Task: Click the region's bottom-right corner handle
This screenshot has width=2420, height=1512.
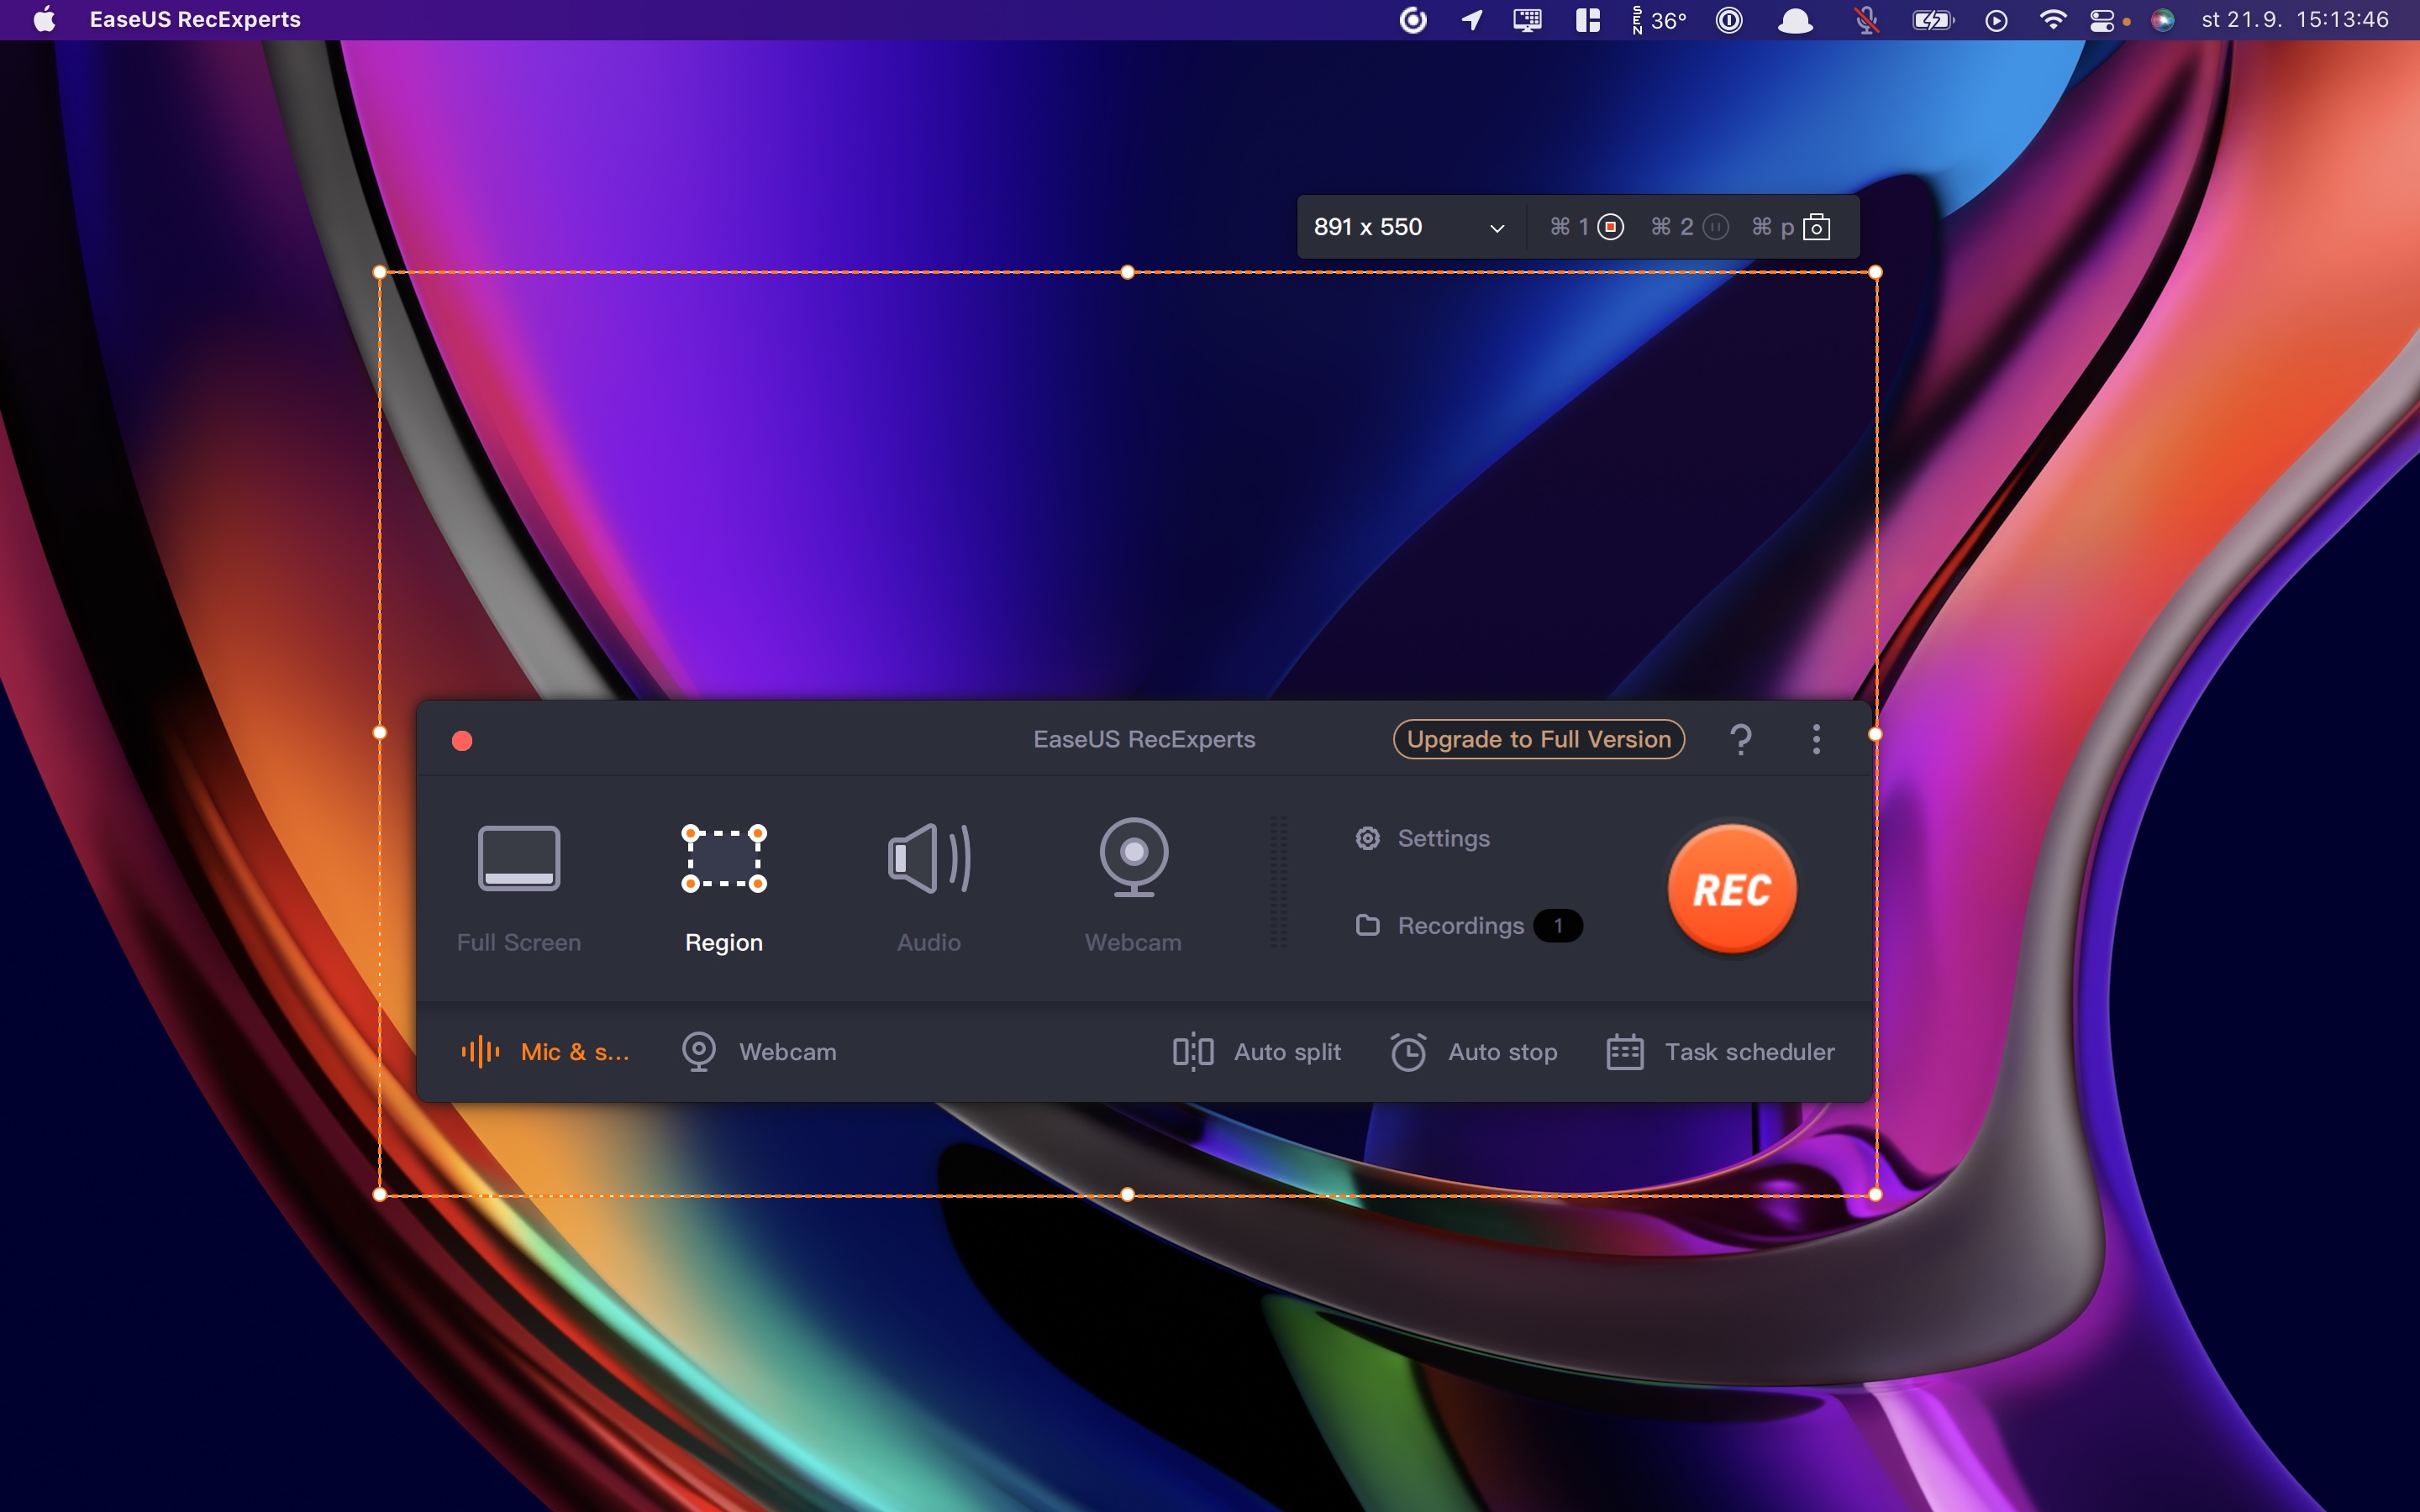Action: tap(1875, 1194)
